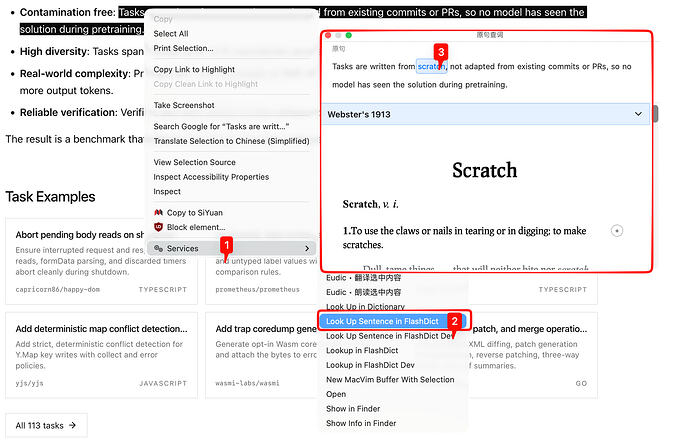690x440 pixels.
Task: Click the Contamination free bullet label
Action: pyautogui.click(x=68, y=12)
